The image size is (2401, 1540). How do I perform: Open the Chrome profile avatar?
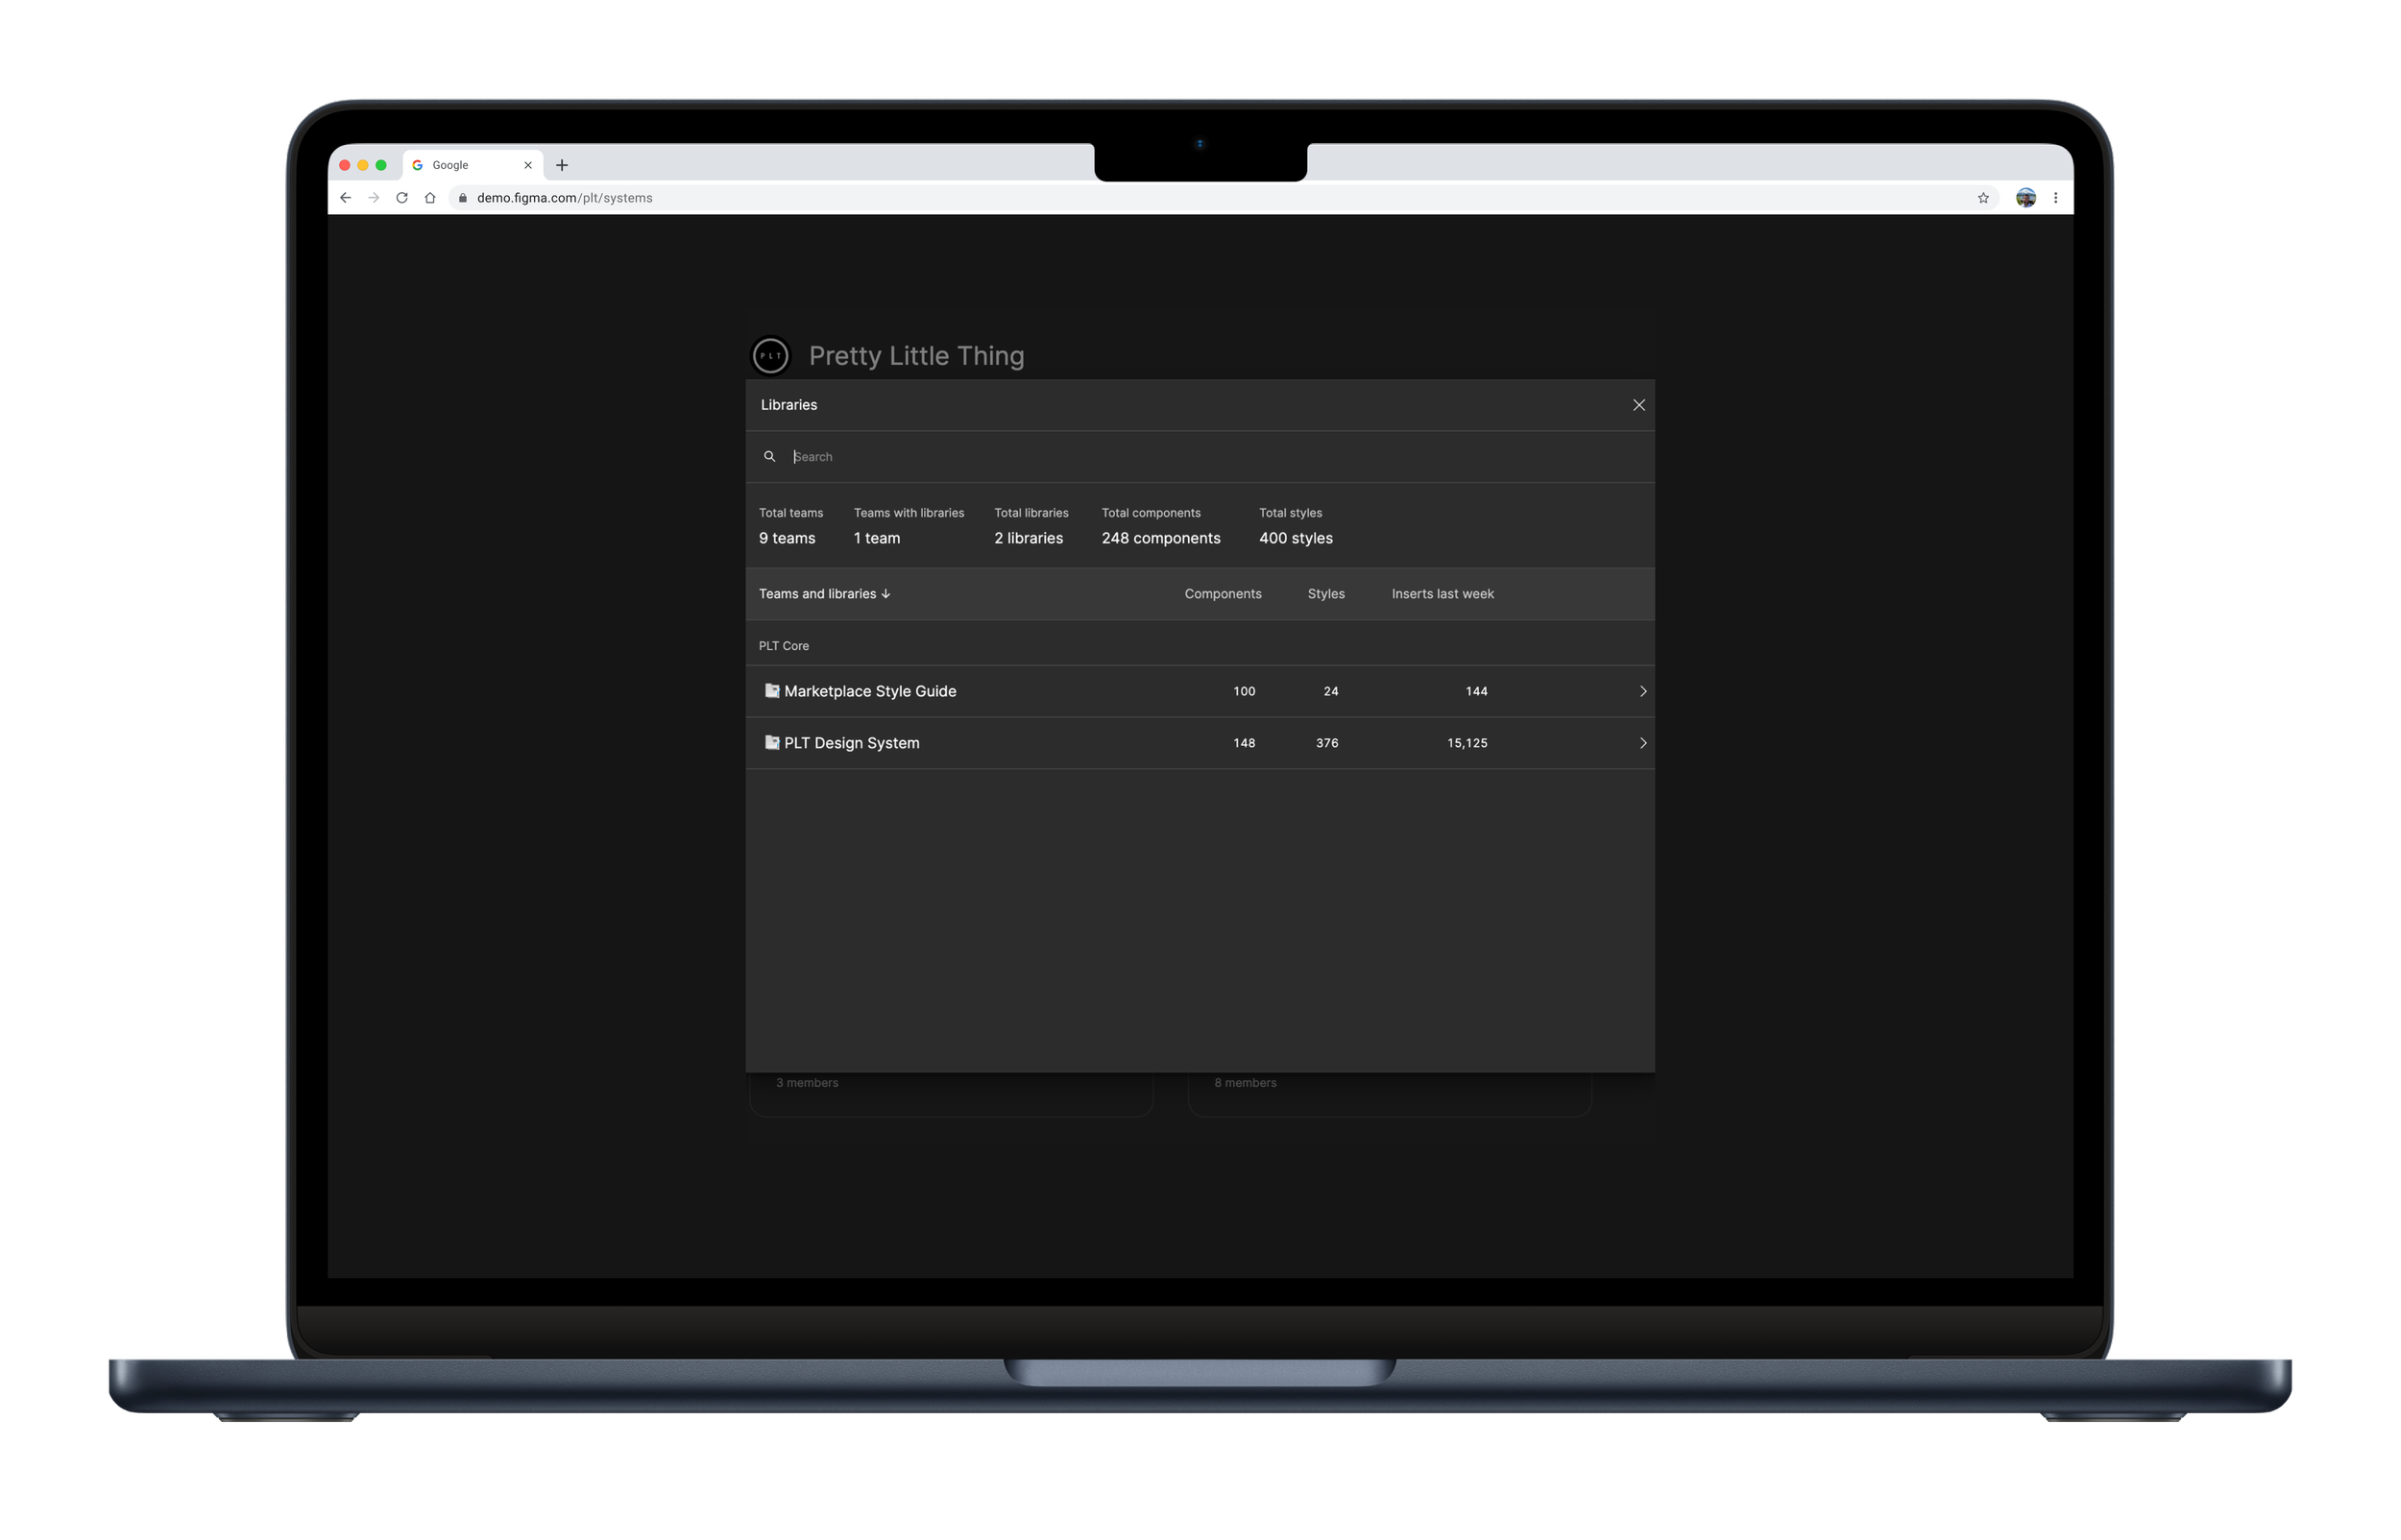[2026, 197]
